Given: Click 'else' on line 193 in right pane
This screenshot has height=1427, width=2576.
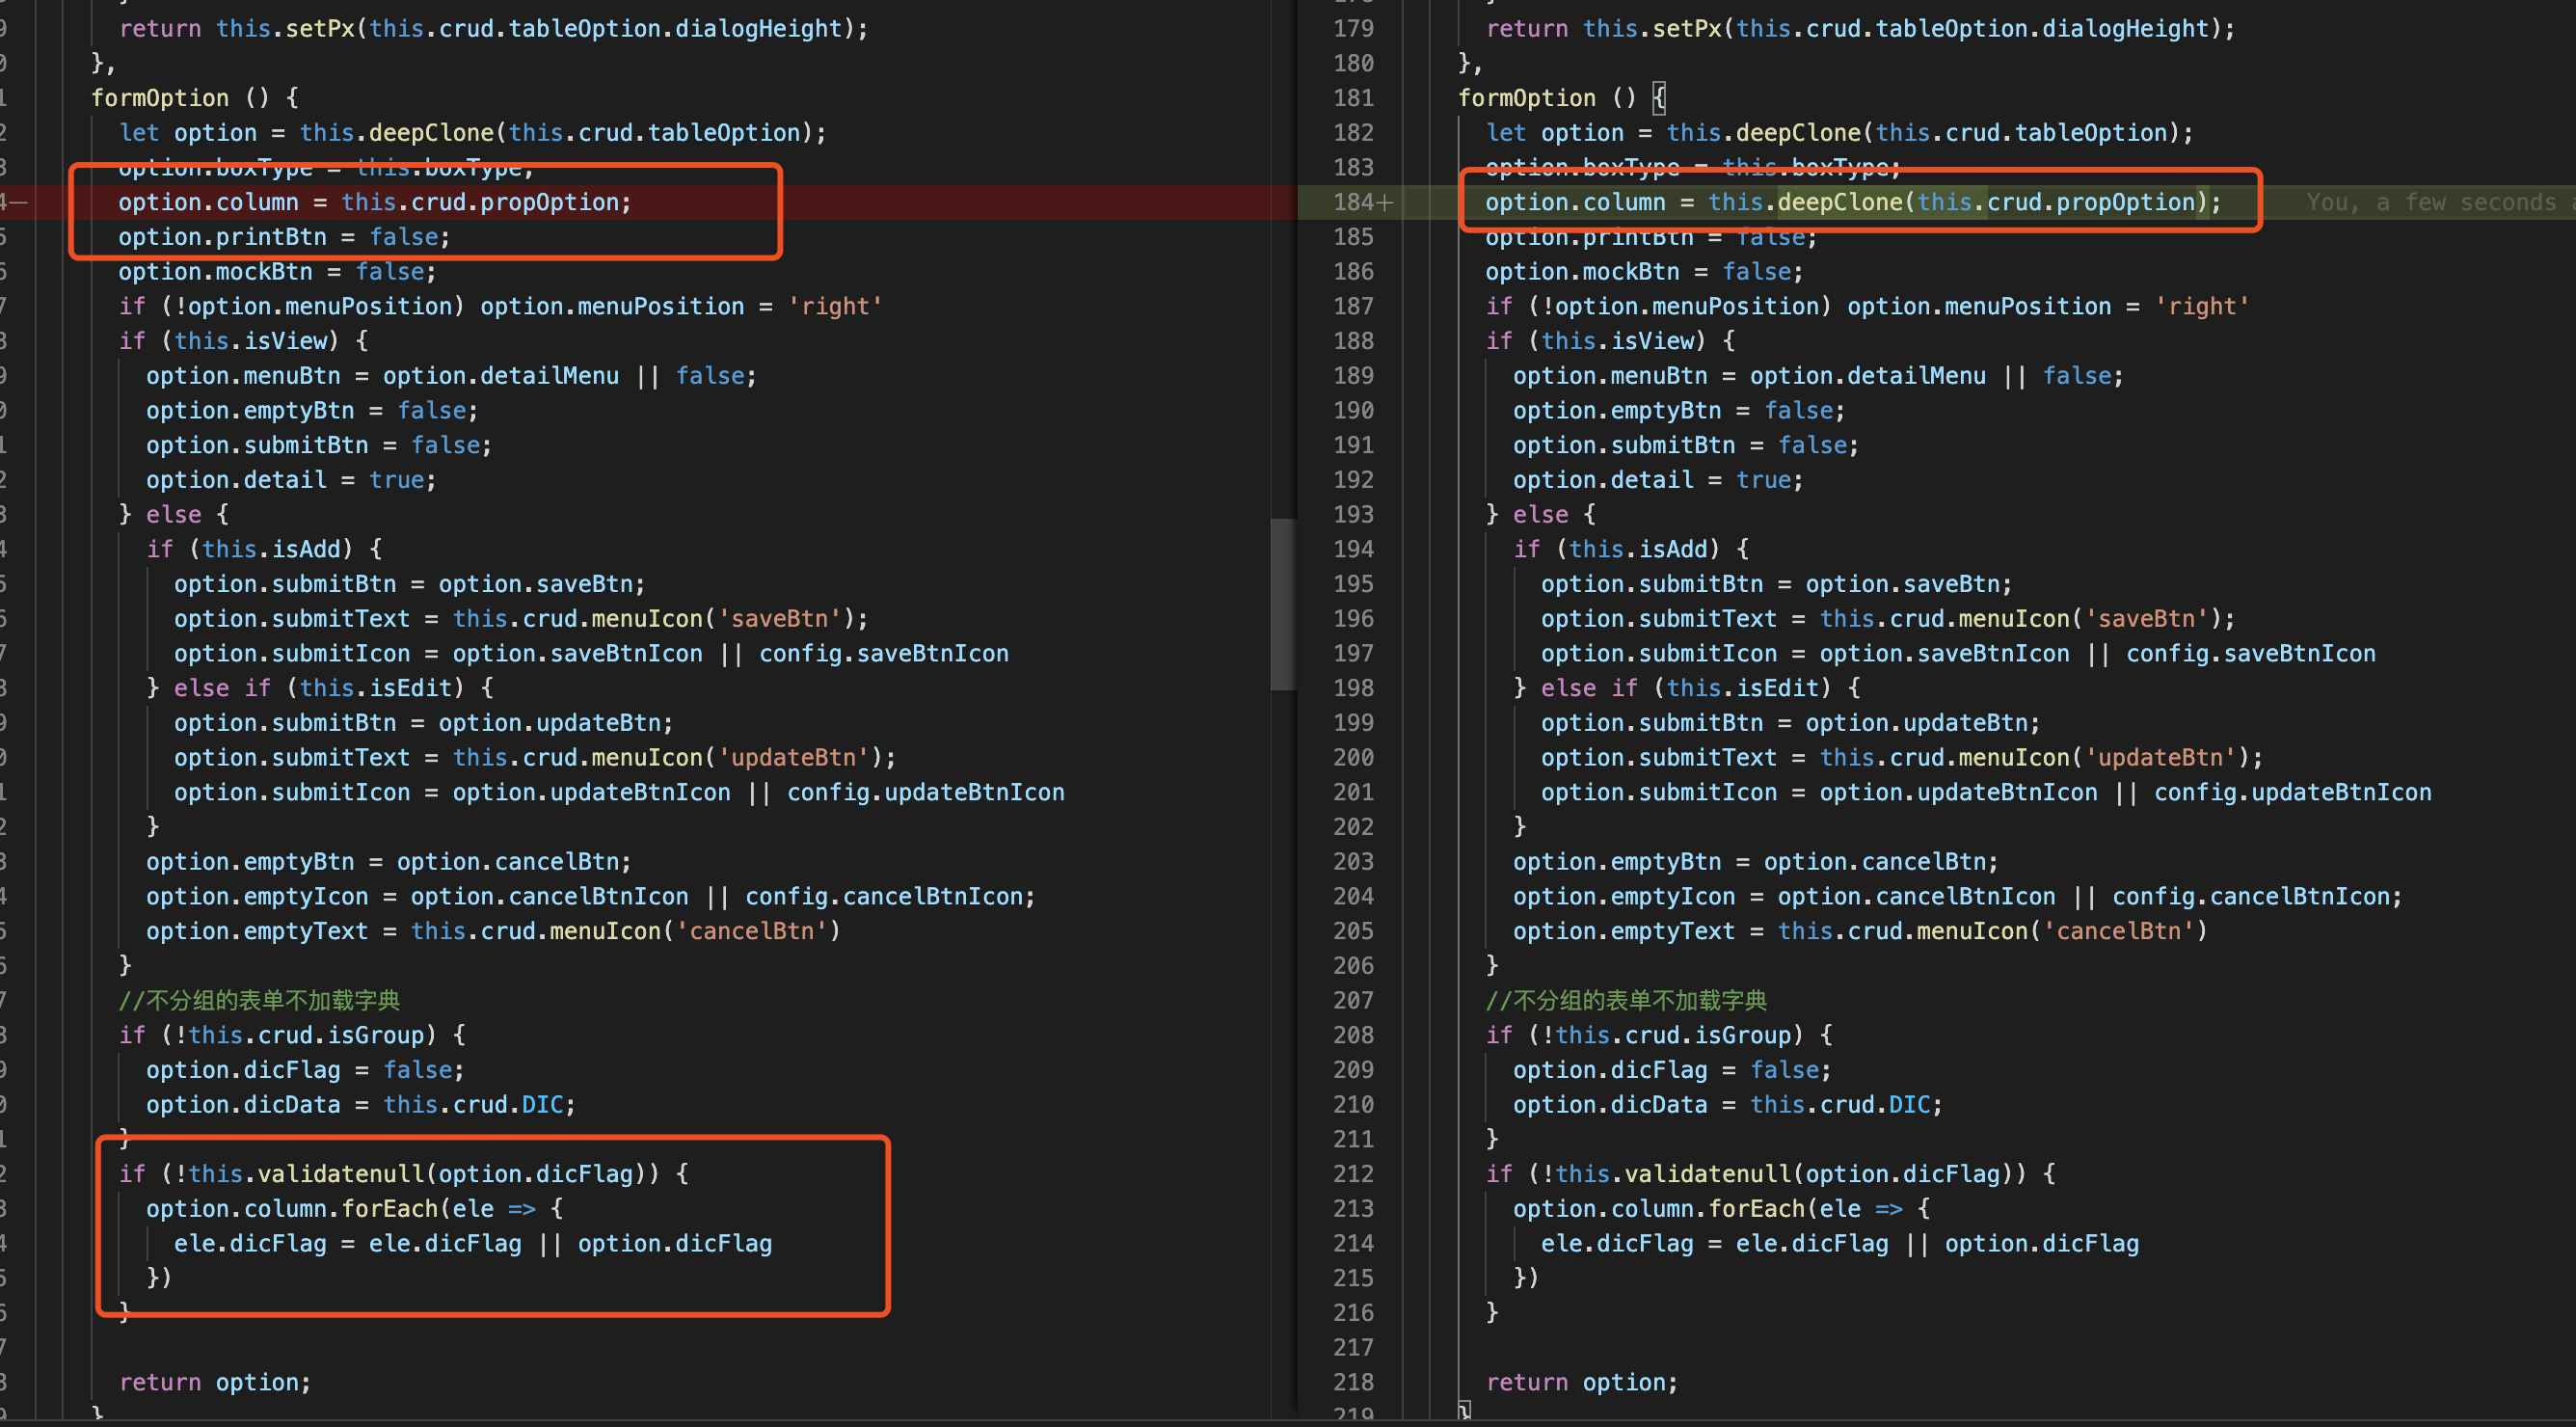Looking at the screenshot, I should click(1540, 515).
